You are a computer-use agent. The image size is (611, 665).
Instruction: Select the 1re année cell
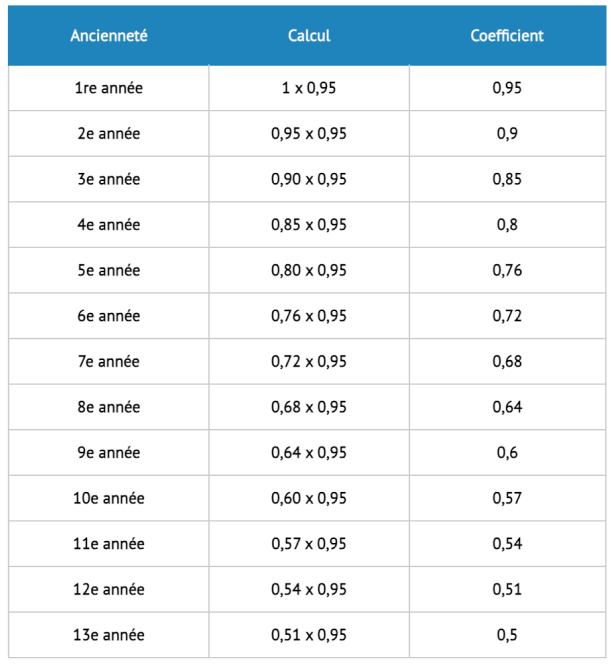[x=109, y=88]
